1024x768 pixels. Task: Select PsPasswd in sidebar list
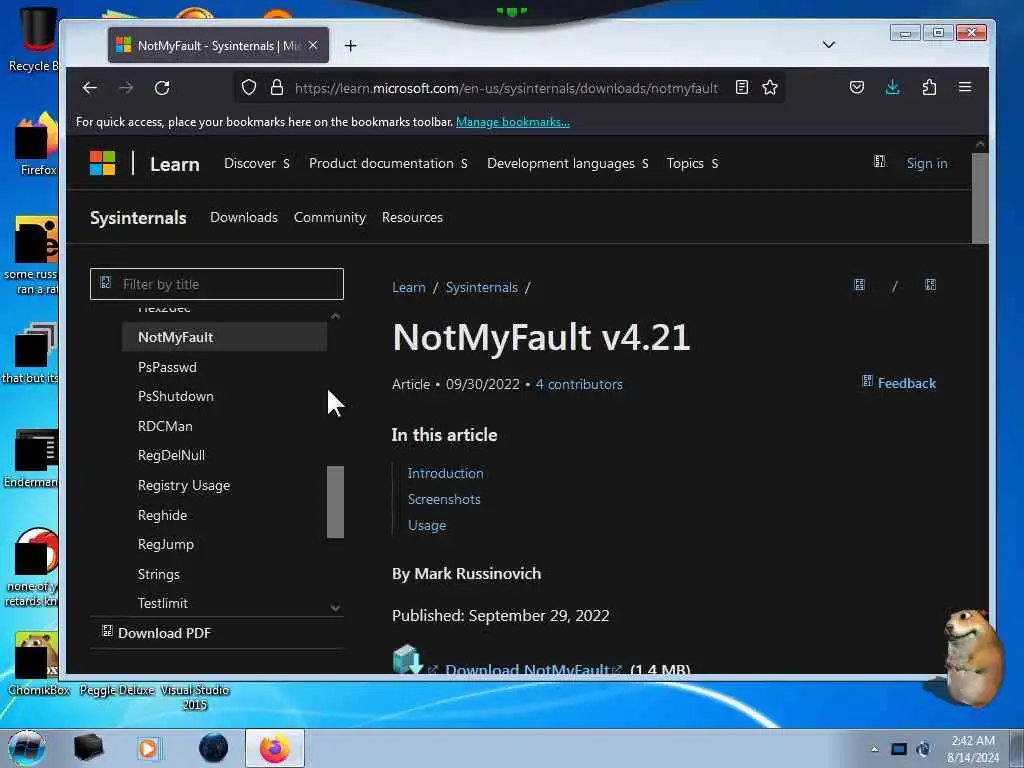pyautogui.click(x=167, y=367)
